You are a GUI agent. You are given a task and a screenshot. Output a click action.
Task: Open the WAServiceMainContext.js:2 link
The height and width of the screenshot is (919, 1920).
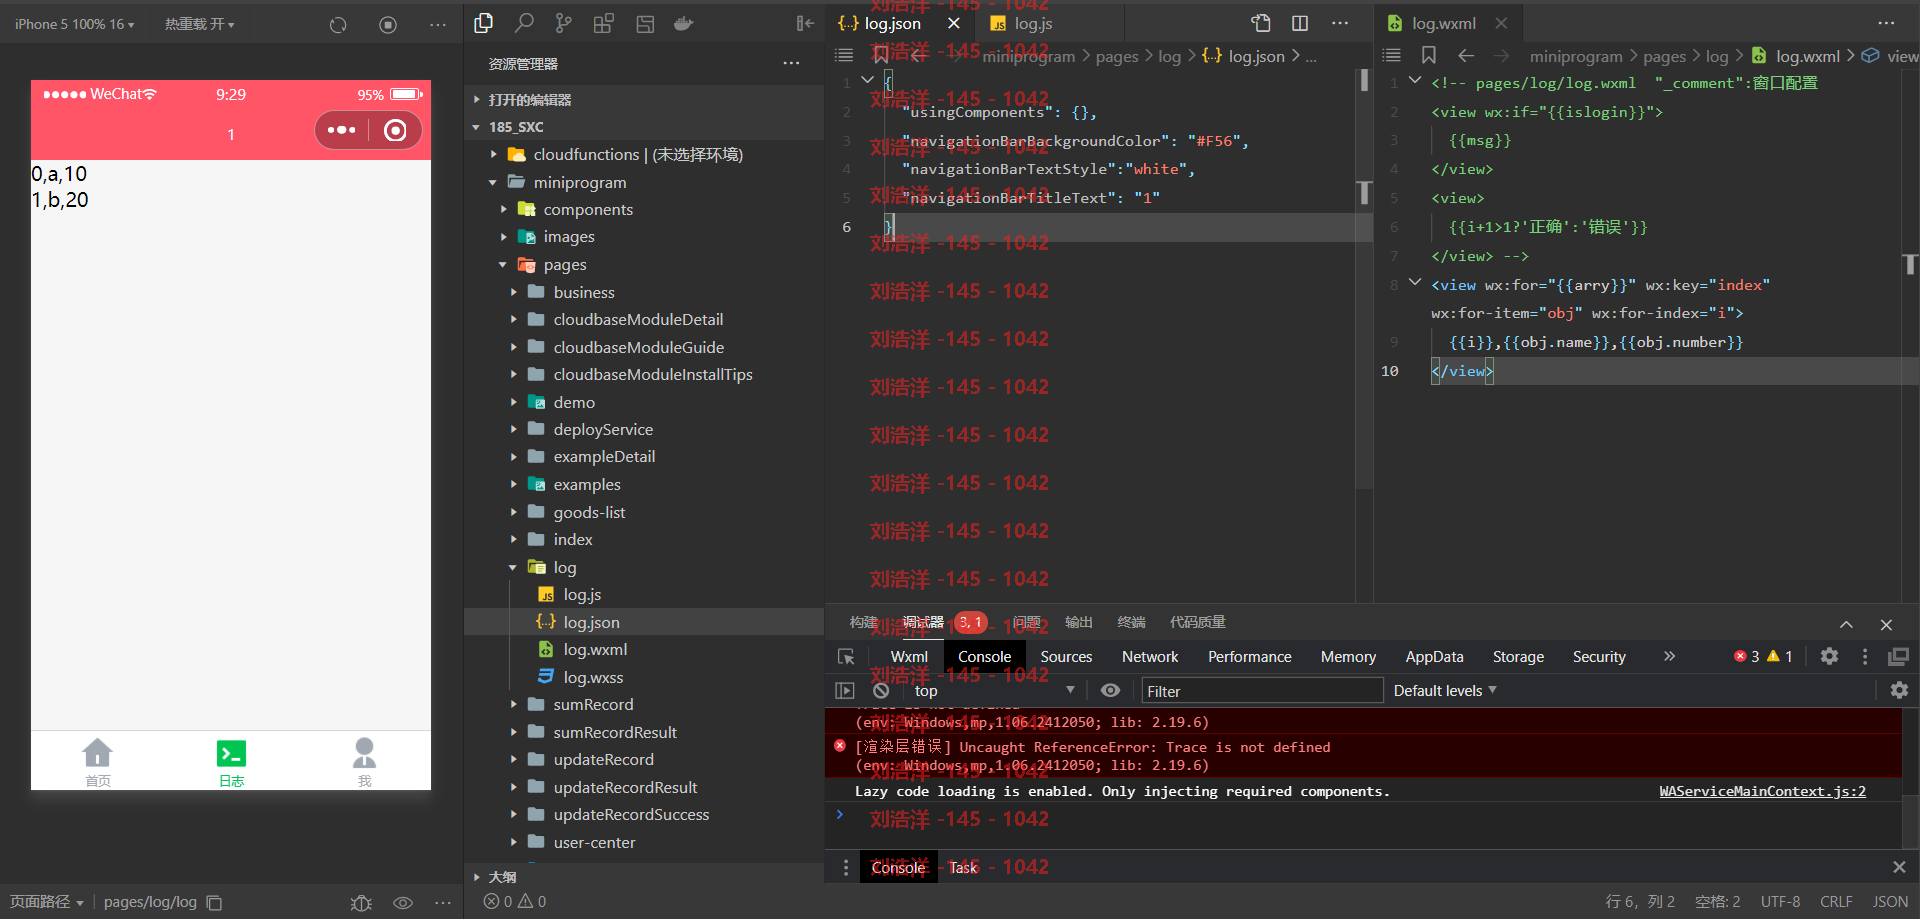click(x=1762, y=791)
